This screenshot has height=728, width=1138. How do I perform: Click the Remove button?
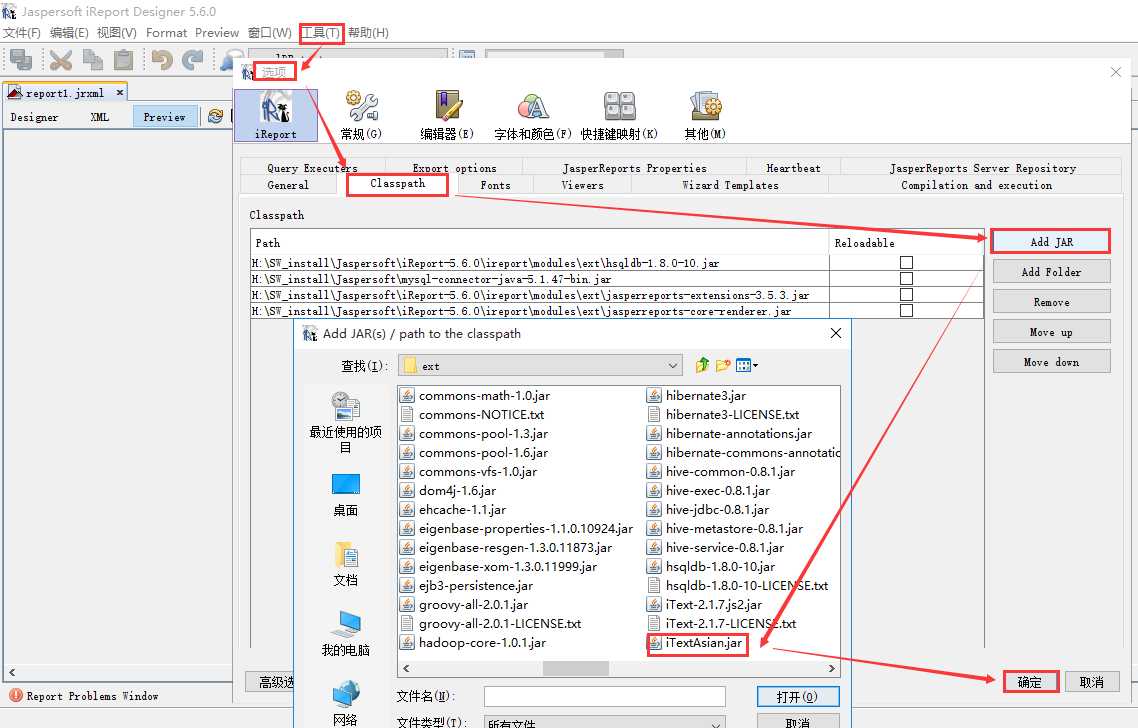coord(1051,302)
